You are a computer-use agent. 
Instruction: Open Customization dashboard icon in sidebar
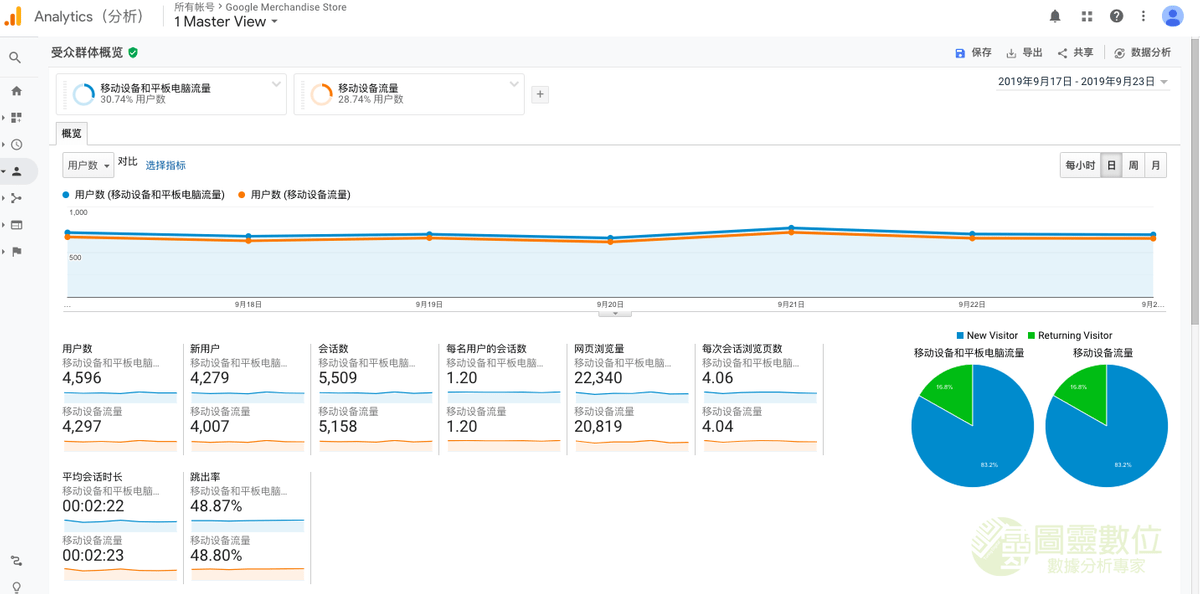tap(16, 118)
